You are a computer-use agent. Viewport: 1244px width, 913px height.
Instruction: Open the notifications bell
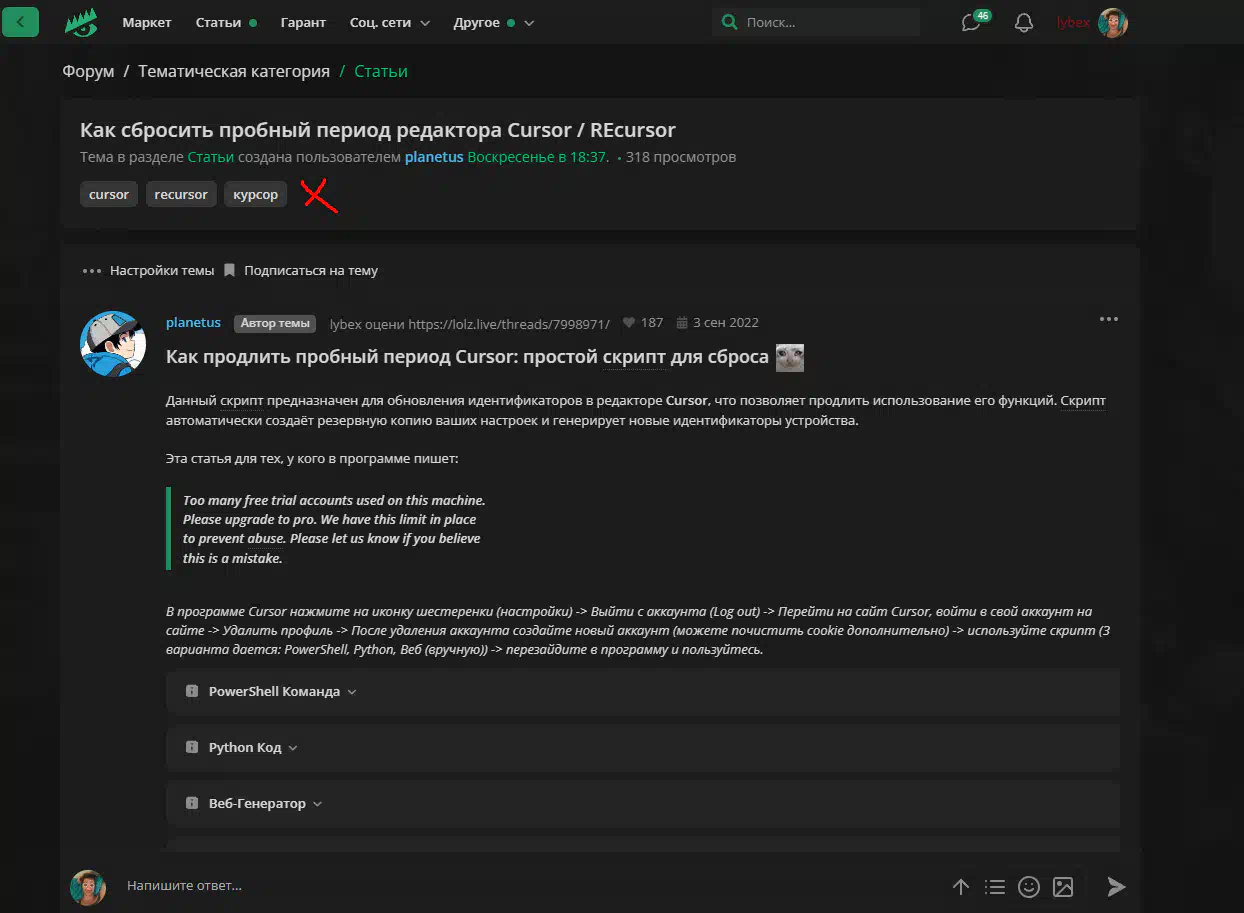1023,22
